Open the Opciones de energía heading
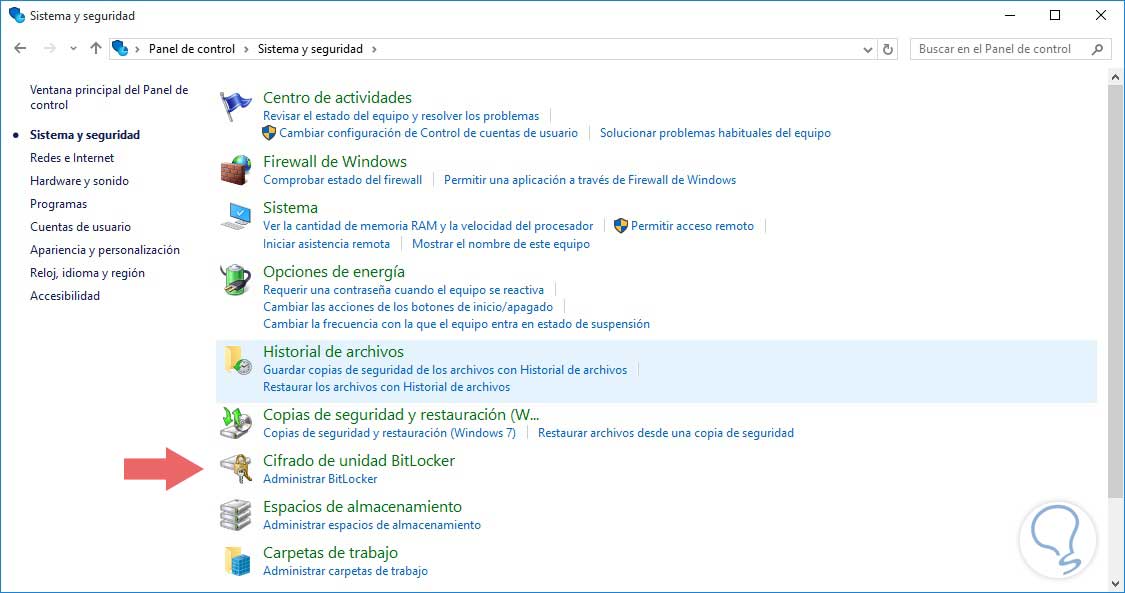The width and height of the screenshot is (1125, 593). click(x=334, y=272)
